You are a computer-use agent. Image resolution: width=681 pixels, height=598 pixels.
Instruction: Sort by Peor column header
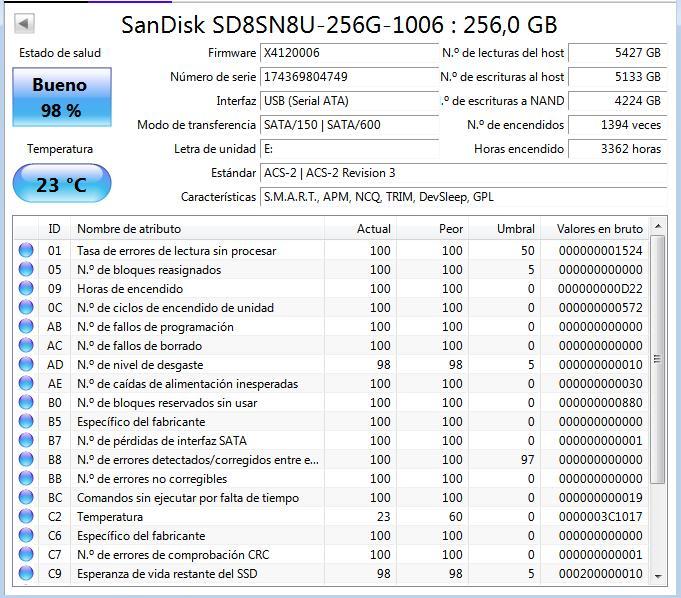[433, 228]
